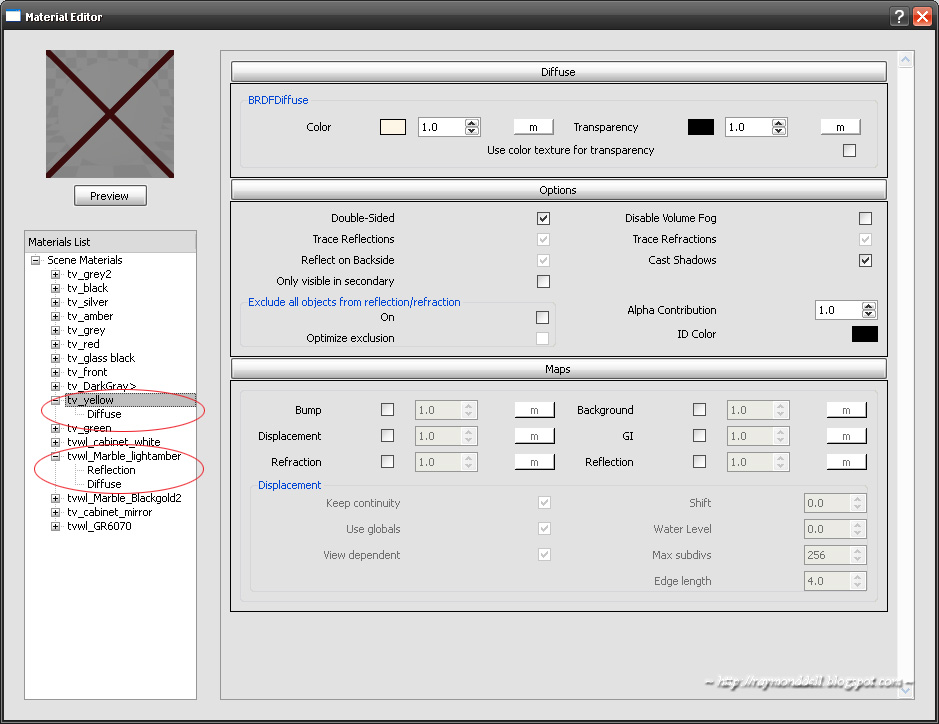The image size is (939, 724).
Task: Toggle the Double-Sided checkbox
Action: pyautogui.click(x=543, y=219)
